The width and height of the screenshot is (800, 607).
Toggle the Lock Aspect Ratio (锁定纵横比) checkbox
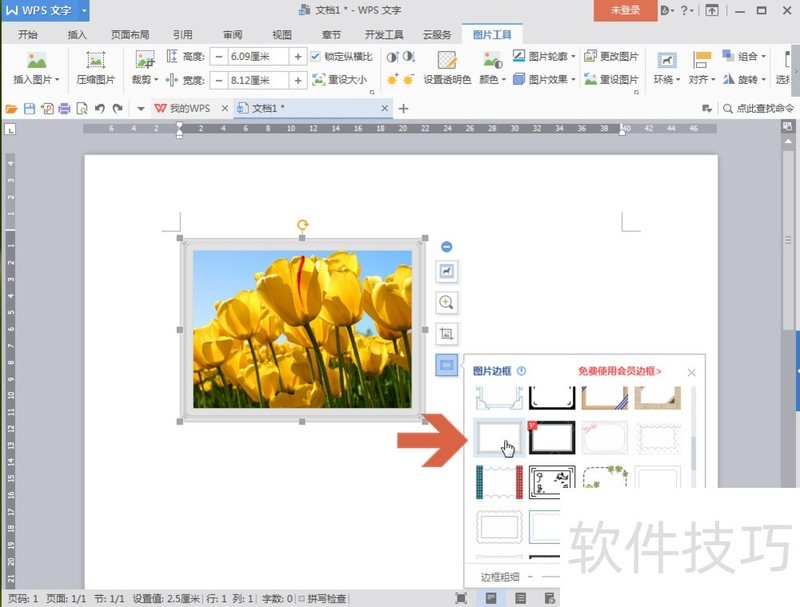pos(313,56)
